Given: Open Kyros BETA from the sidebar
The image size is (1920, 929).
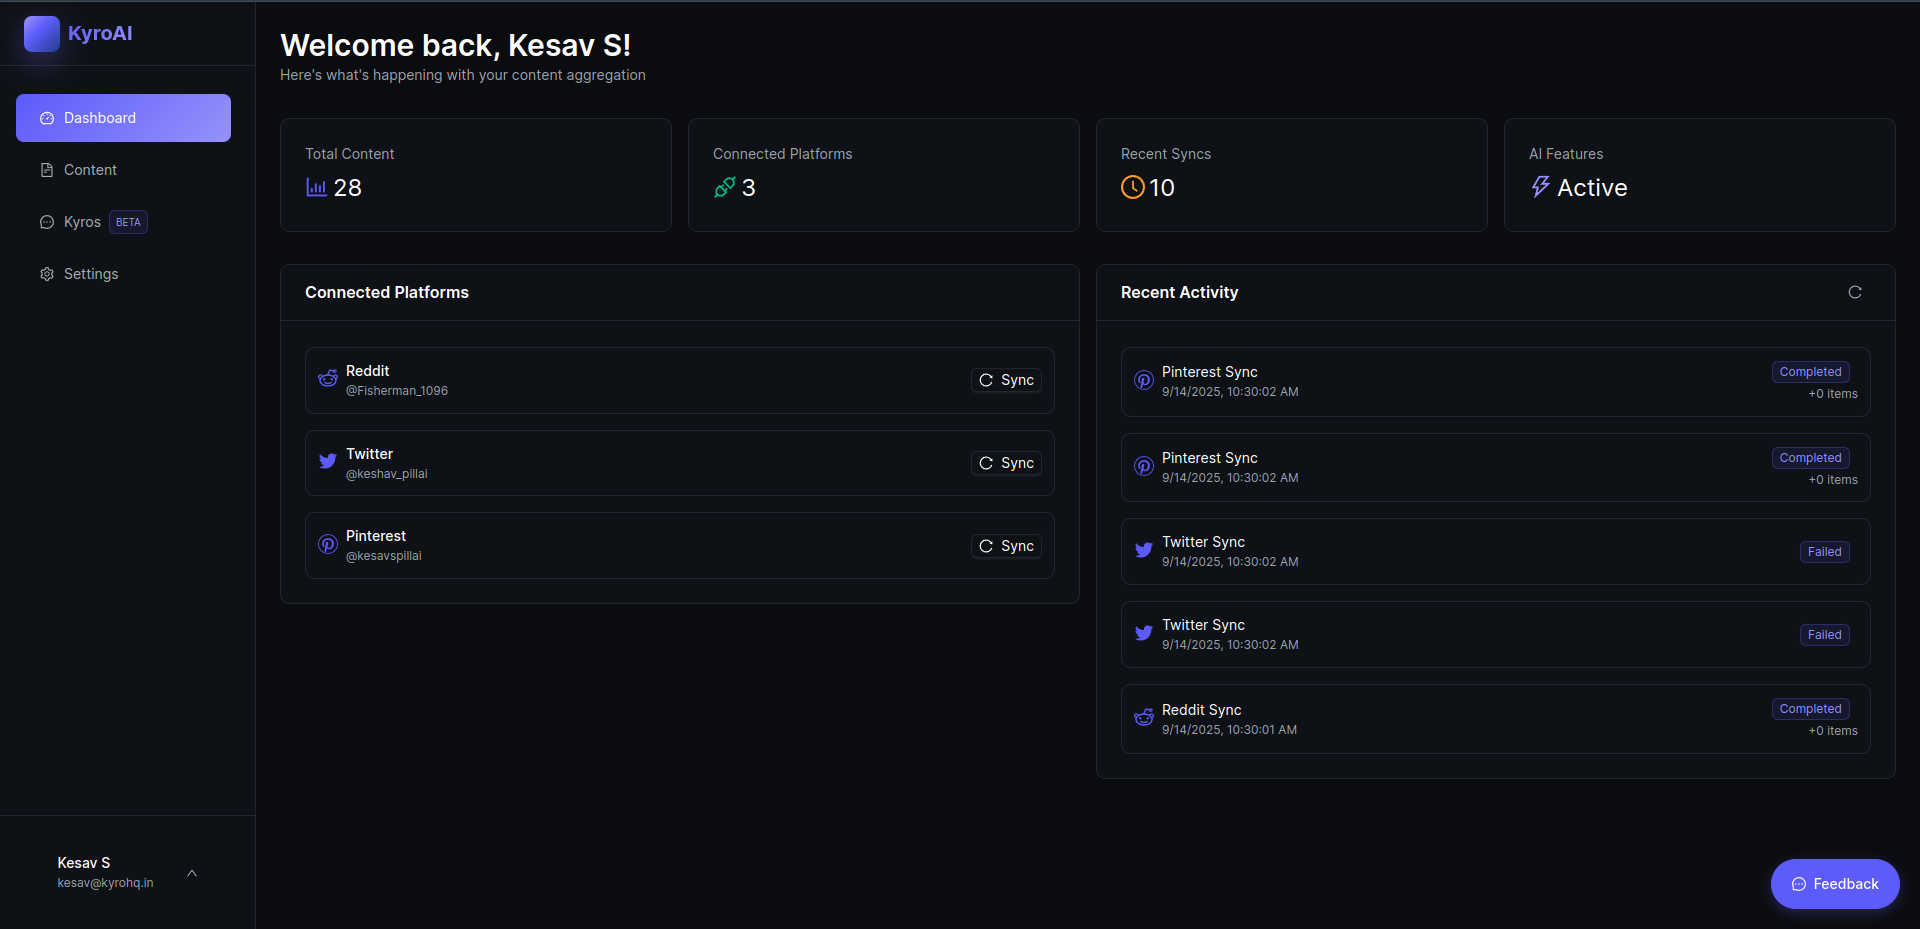Looking at the screenshot, I should 82,221.
